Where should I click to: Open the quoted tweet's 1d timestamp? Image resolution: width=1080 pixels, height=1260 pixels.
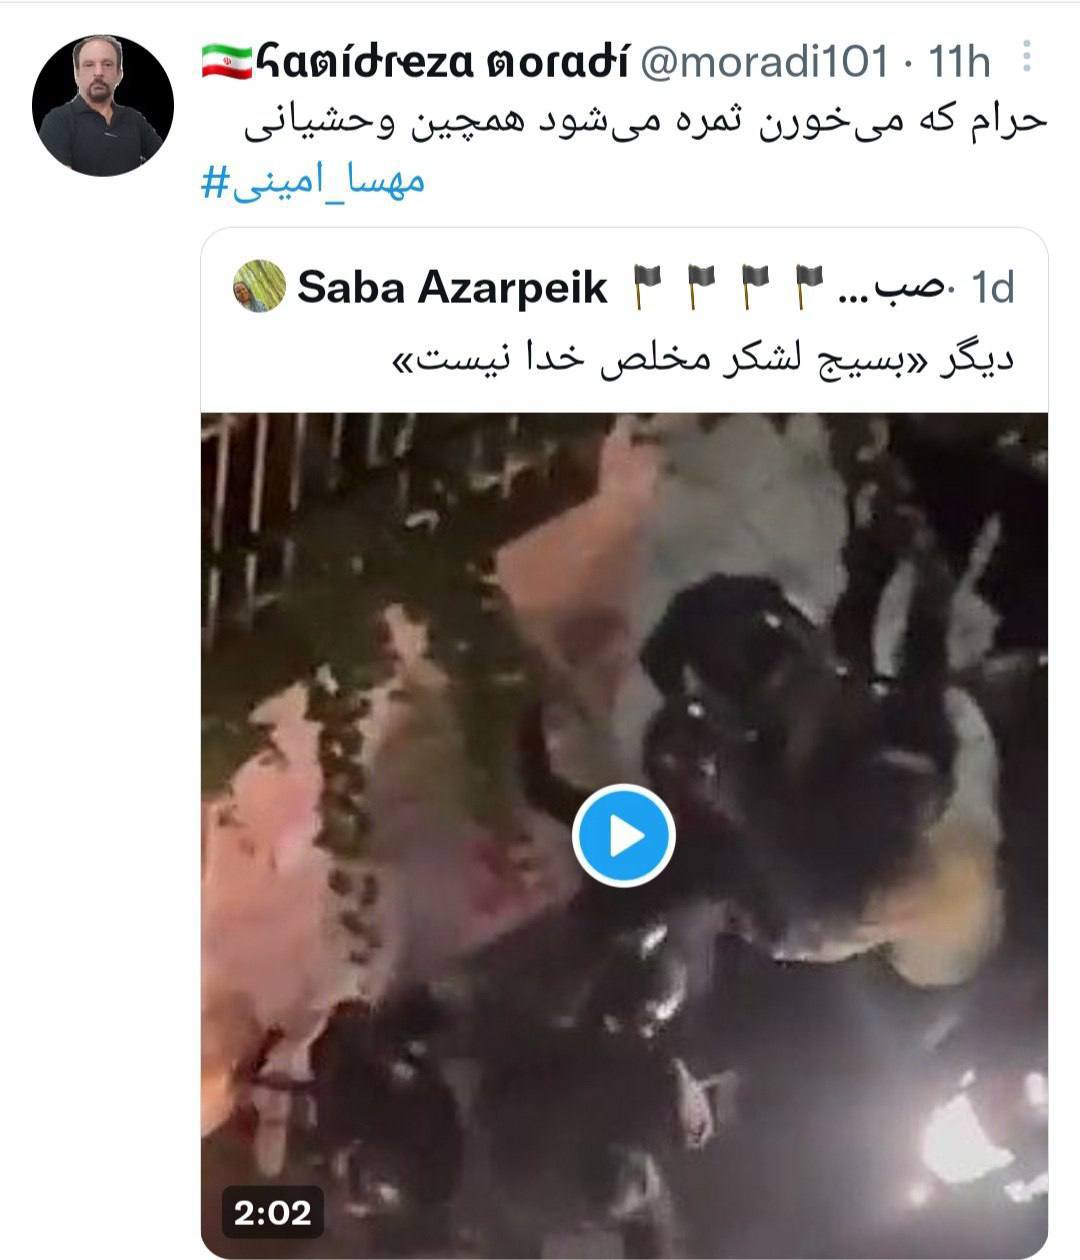pos(993,288)
